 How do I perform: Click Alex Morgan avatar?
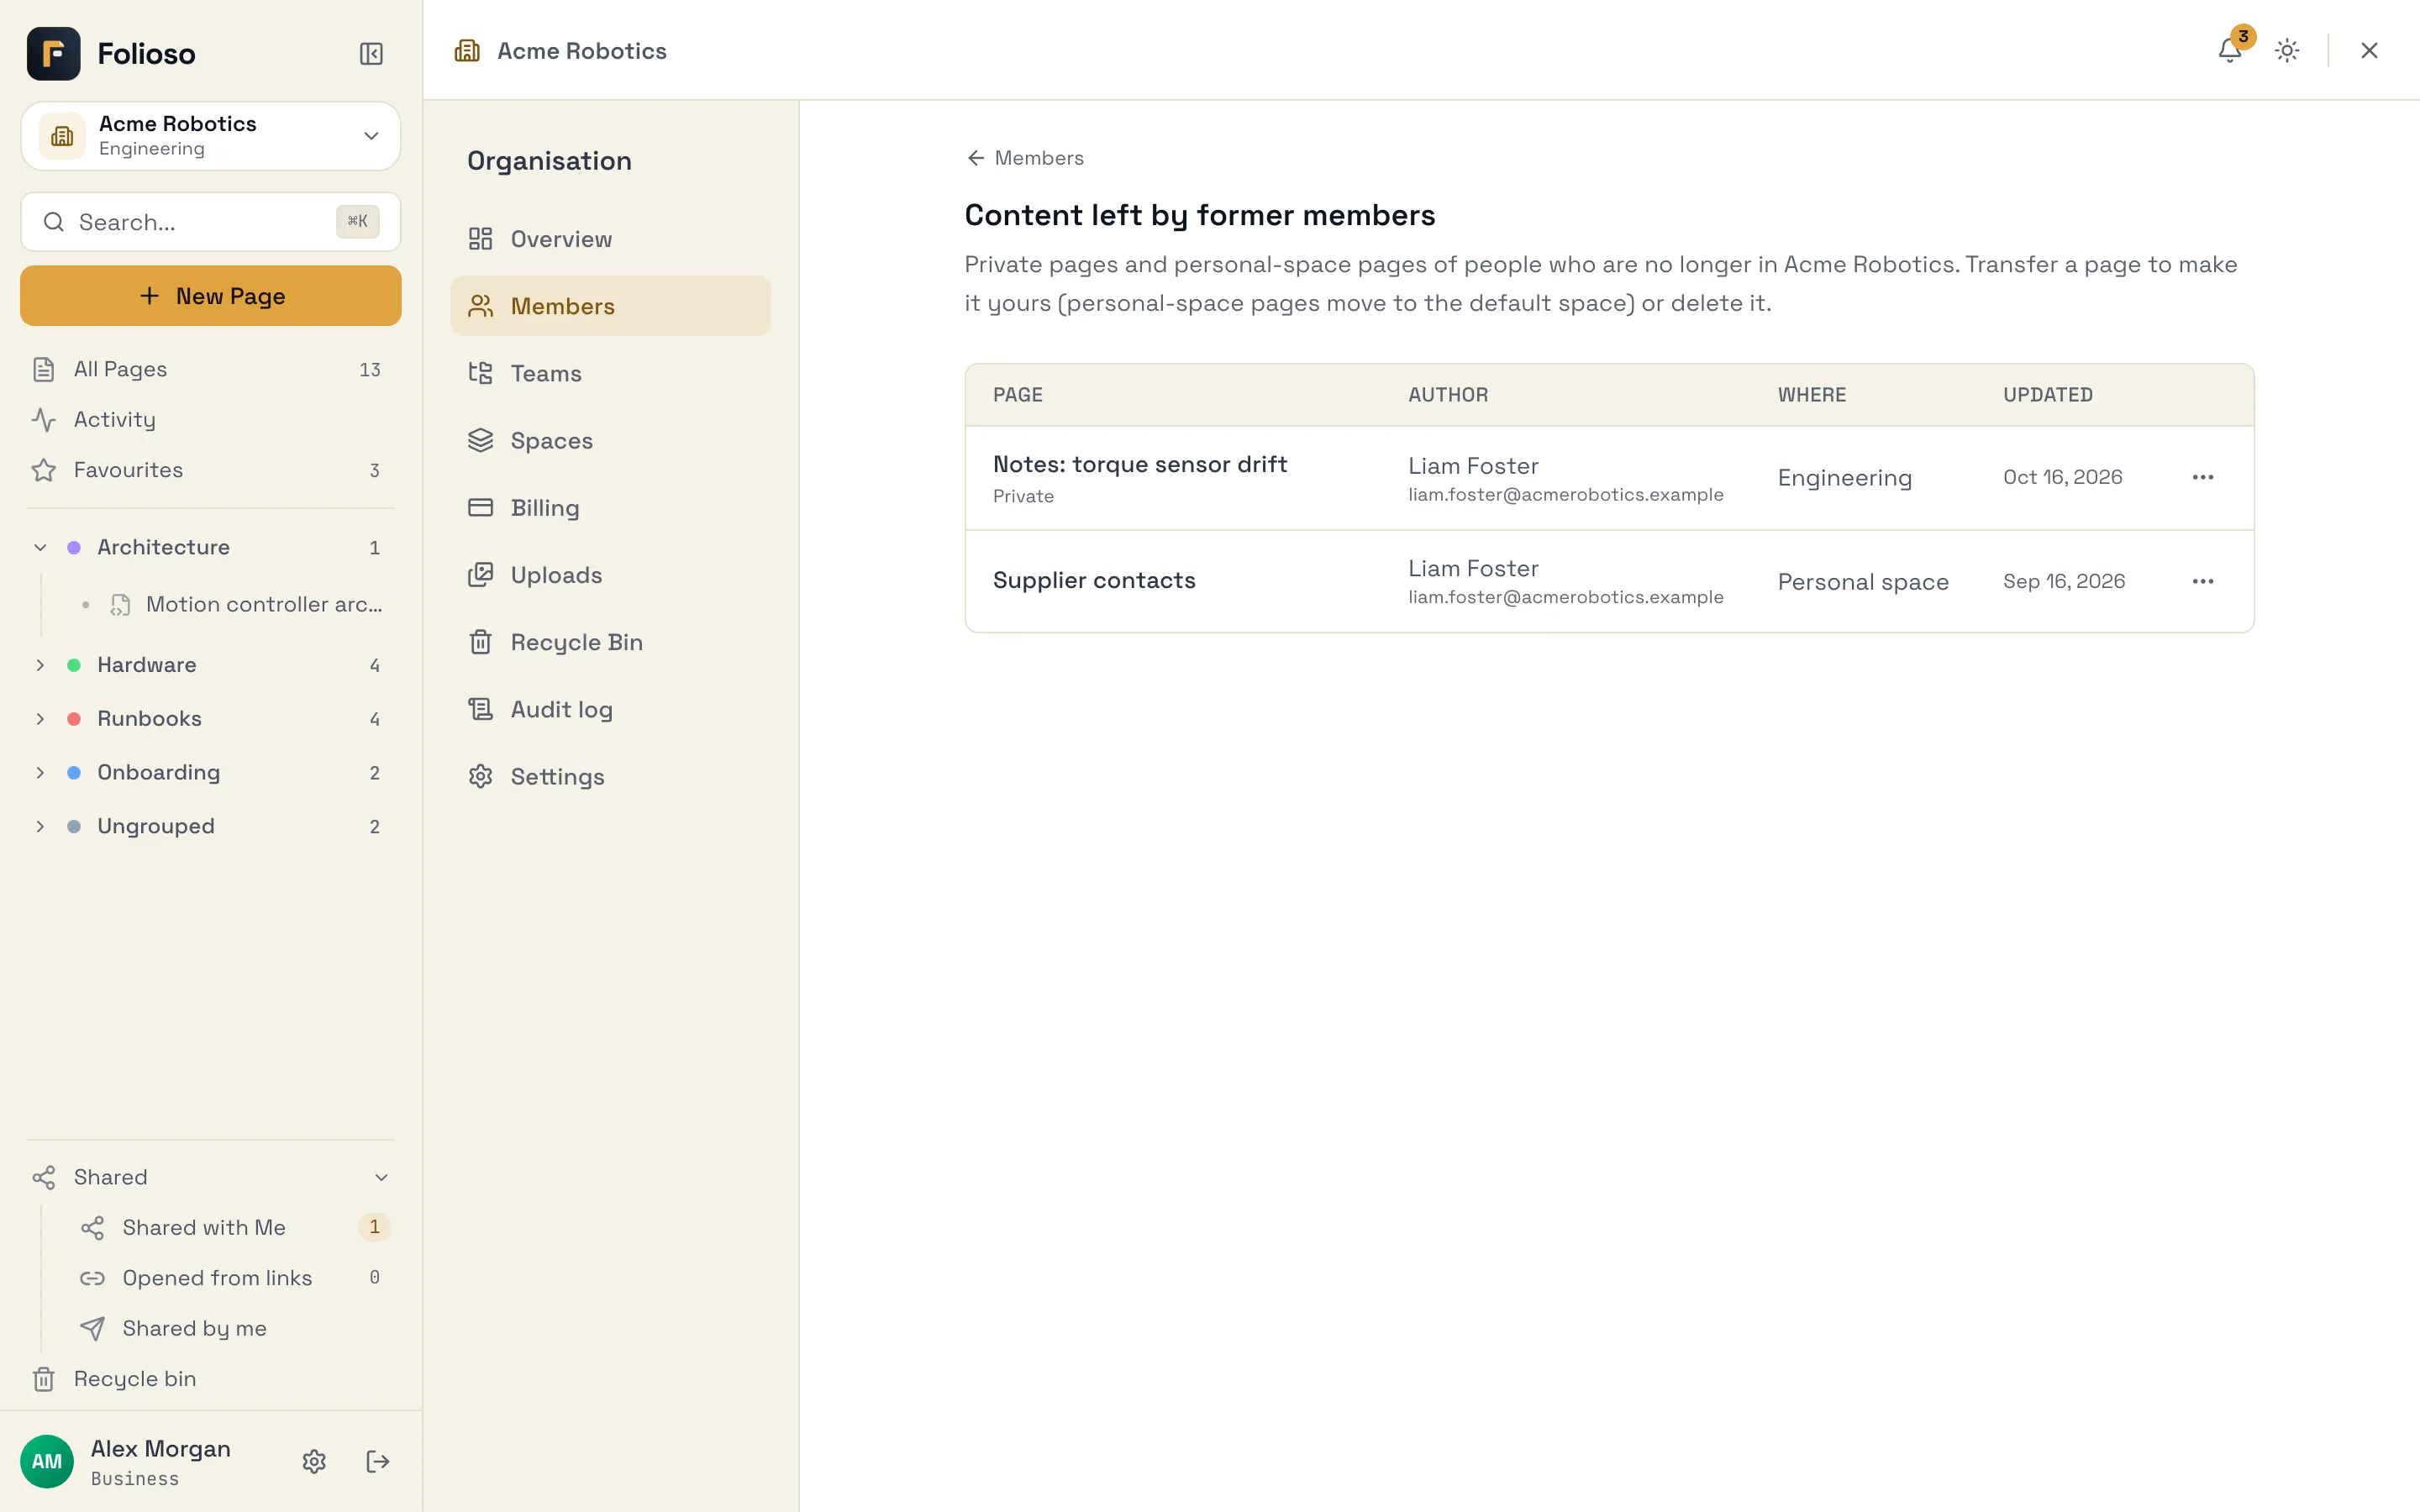pyautogui.click(x=47, y=1462)
